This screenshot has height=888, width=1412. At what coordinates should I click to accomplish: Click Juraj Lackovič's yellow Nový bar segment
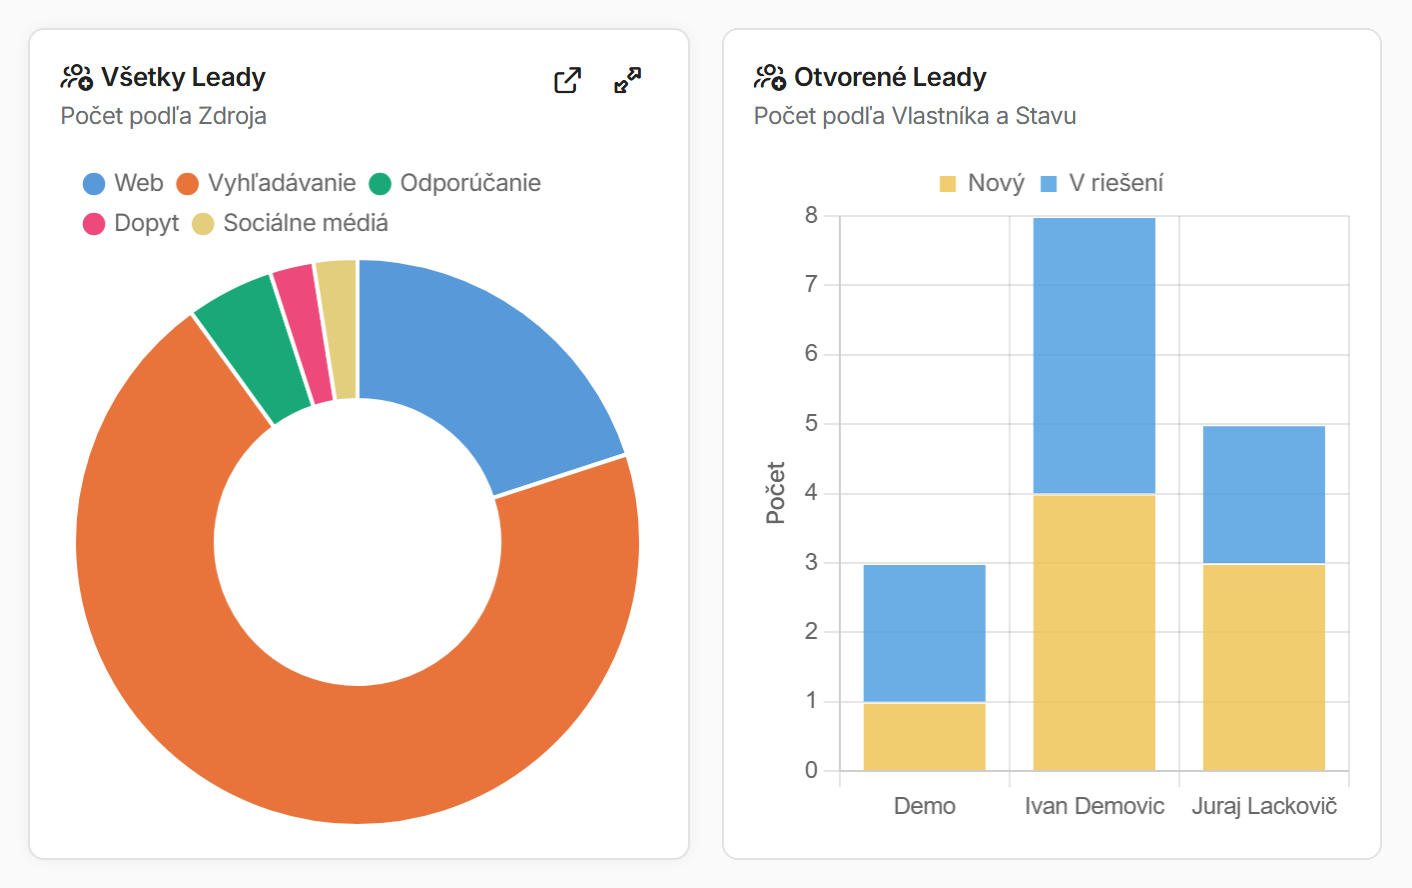tap(1264, 668)
